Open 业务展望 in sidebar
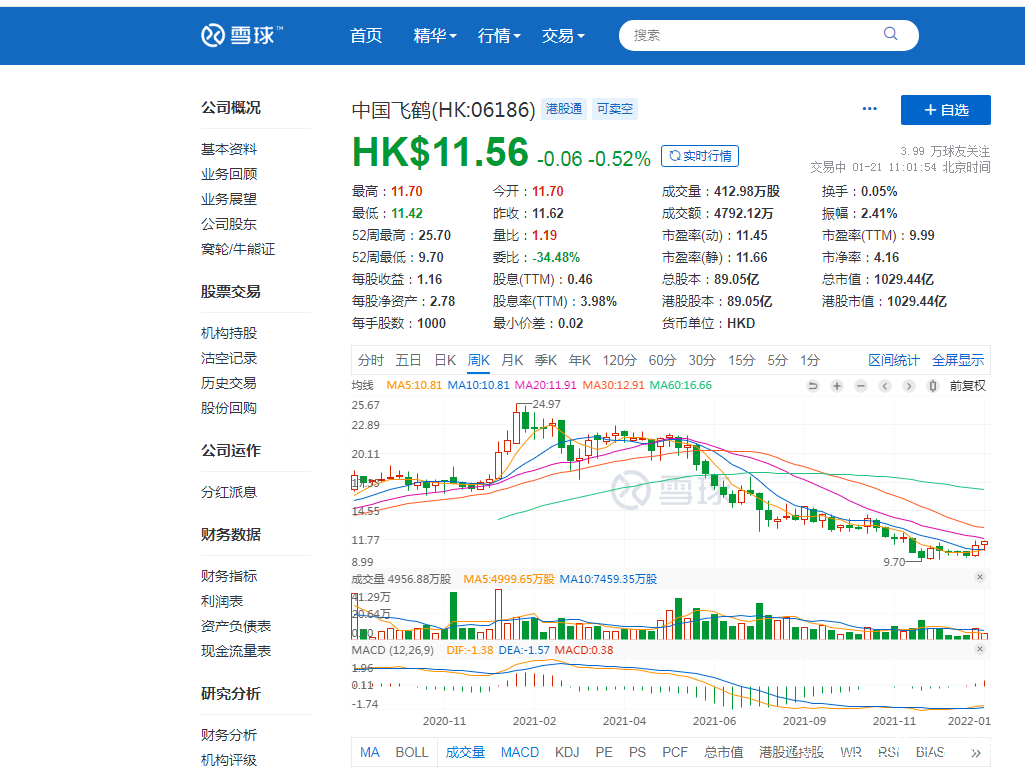The height and width of the screenshot is (772, 1025). [x=229, y=199]
